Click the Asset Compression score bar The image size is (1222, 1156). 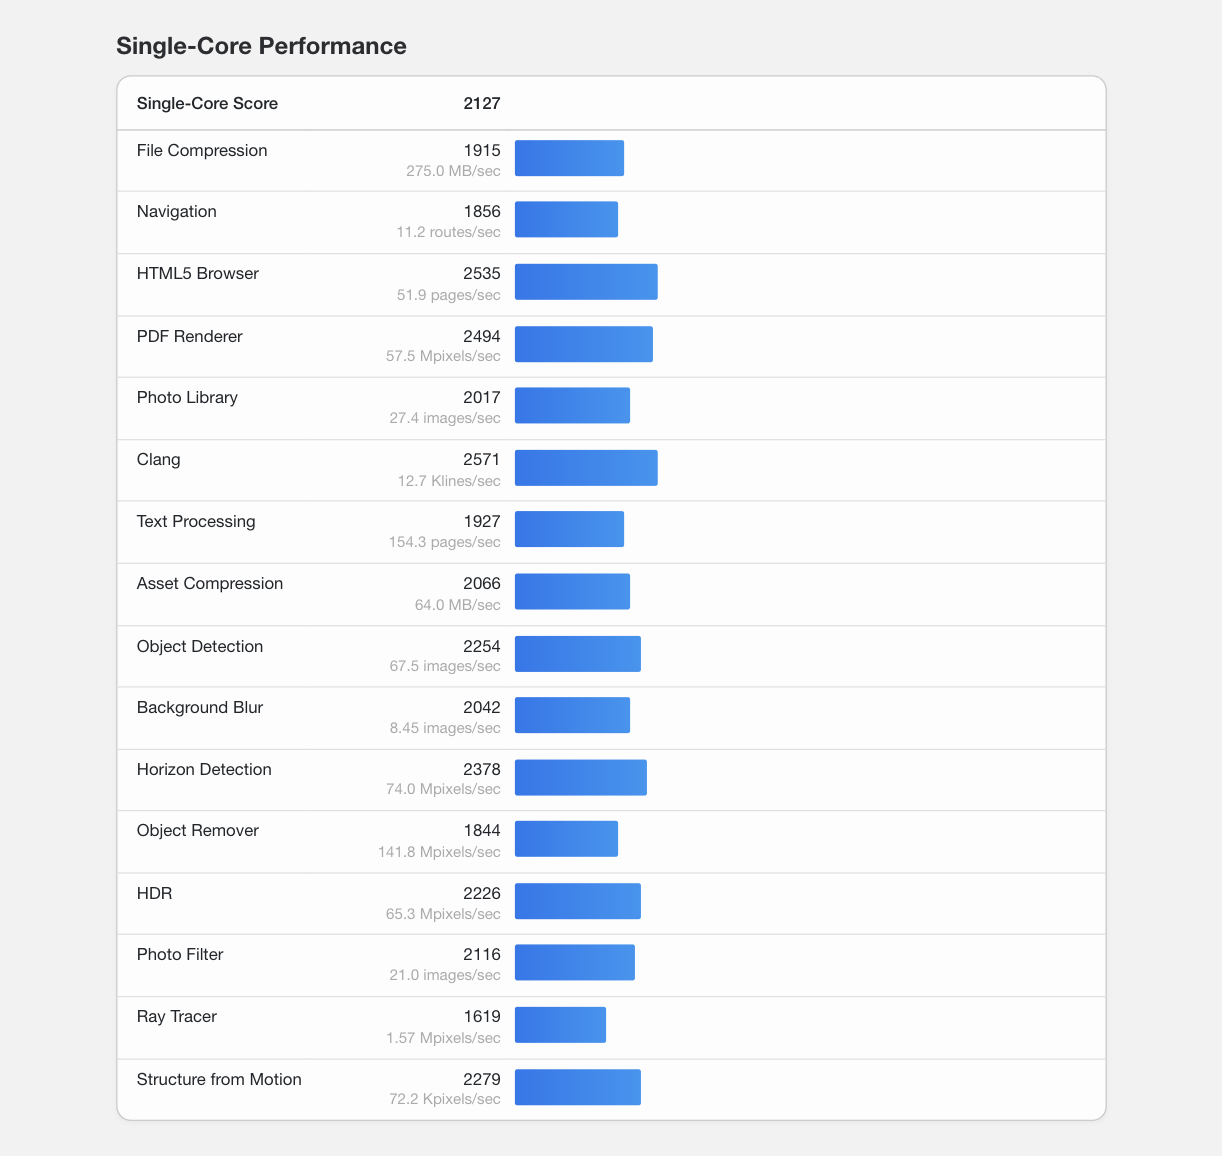click(572, 592)
